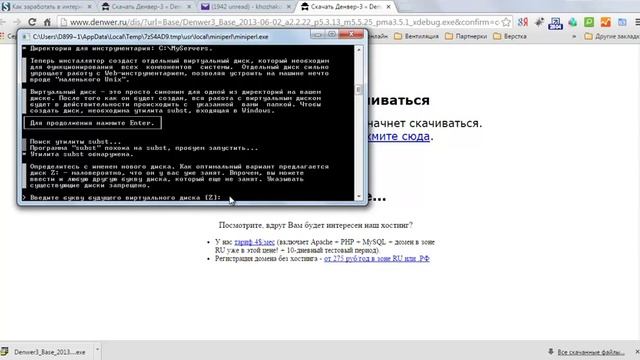This screenshot has height=360, width=640.
Task: Open the 'Вентиляция' bookmarks folder
Action: (416, 36)
